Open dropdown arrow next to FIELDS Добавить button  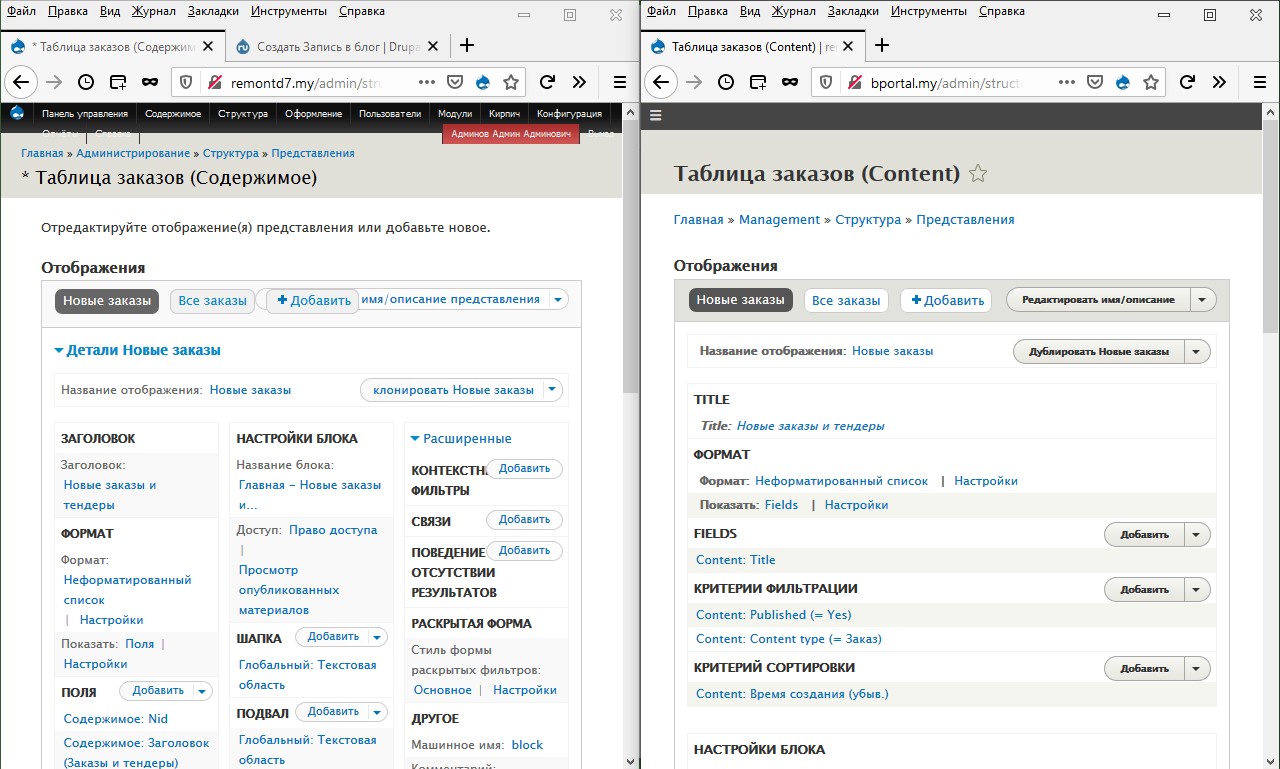point(1198,534)
